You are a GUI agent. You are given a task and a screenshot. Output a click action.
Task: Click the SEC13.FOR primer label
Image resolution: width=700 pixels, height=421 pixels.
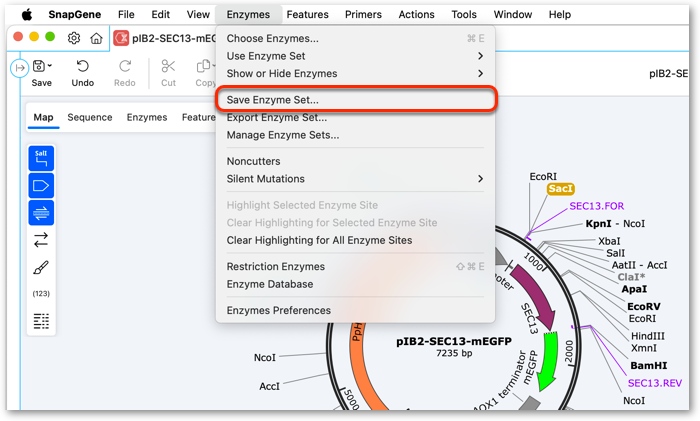coord(596,206)
